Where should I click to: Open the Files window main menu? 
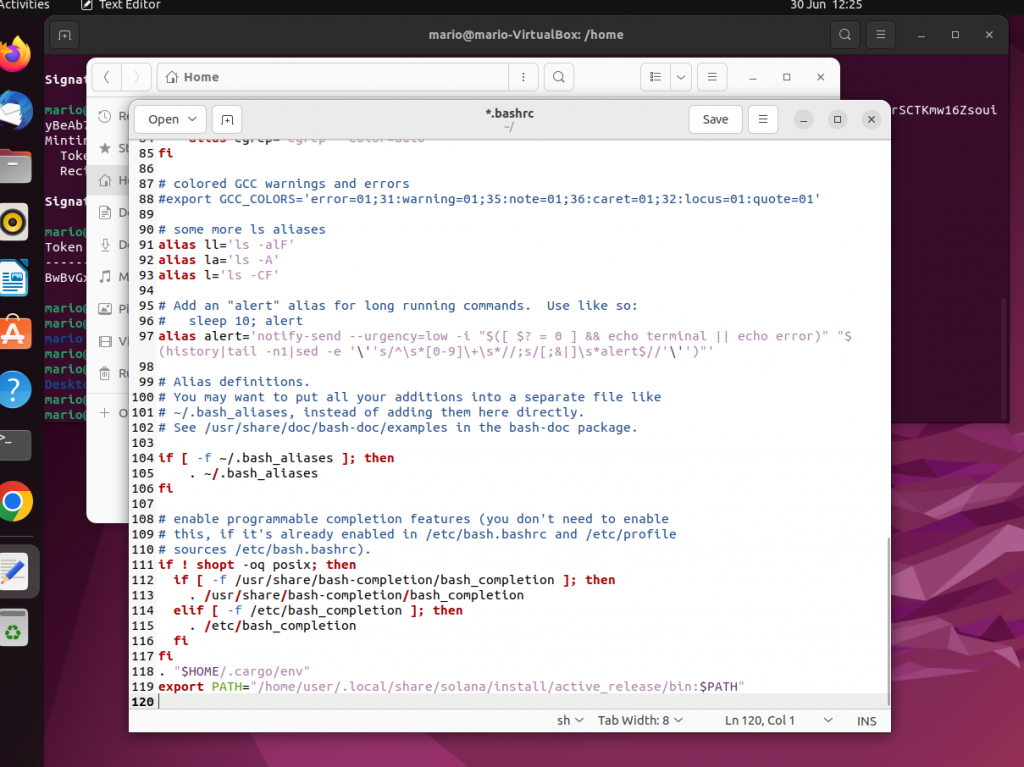[x=712, y=77]
